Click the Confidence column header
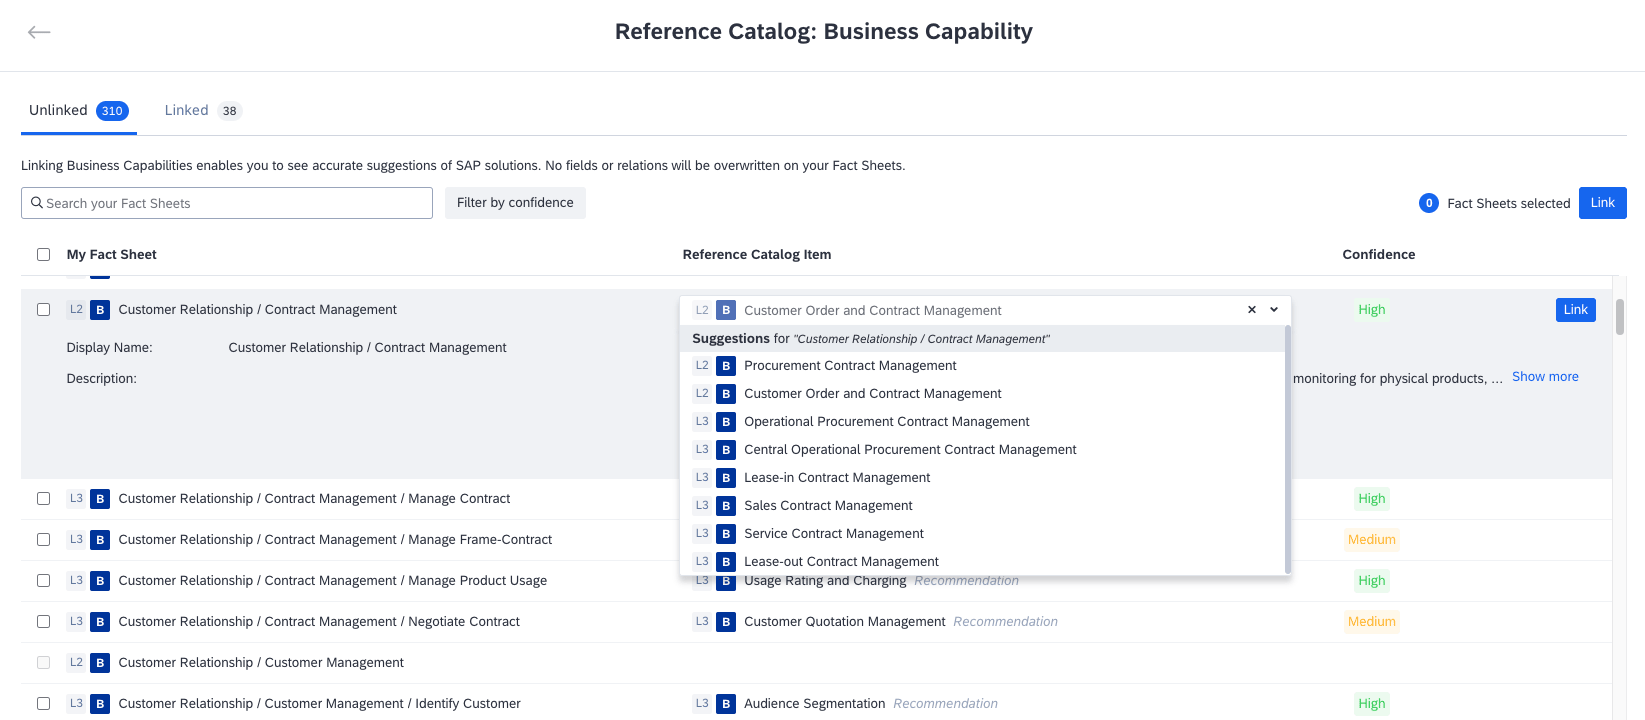 1378,255
